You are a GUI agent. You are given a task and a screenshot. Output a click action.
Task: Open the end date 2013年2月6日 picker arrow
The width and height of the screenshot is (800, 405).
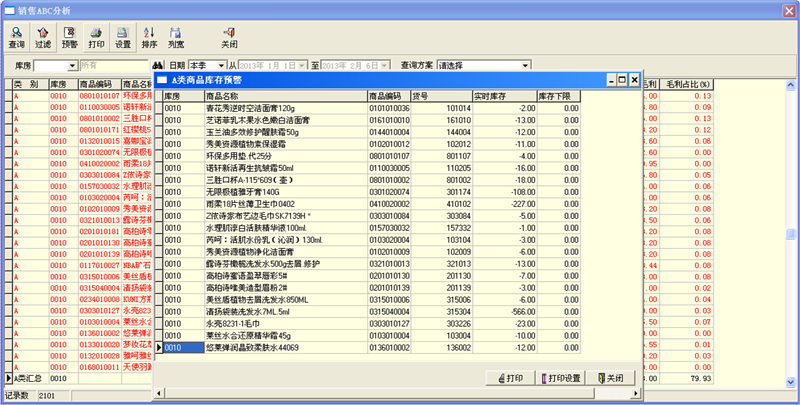coord(385,66)
